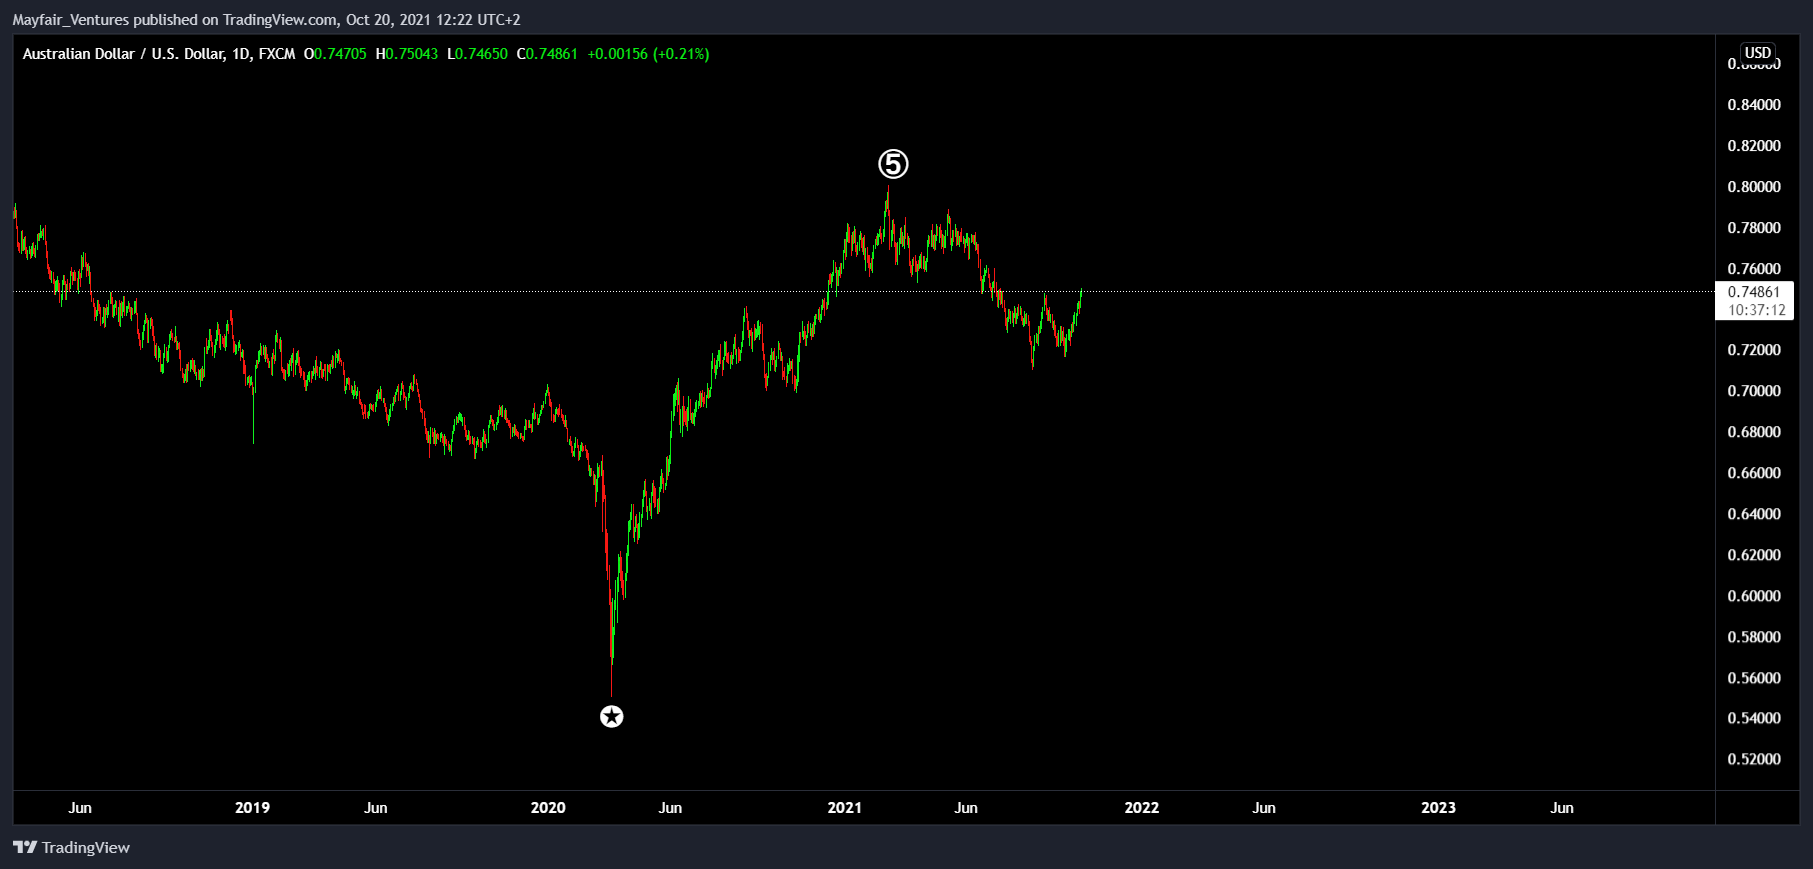Screen dimensions: 1813x869
Task: Click the 2019 time axis label
Action: [252, 808]
